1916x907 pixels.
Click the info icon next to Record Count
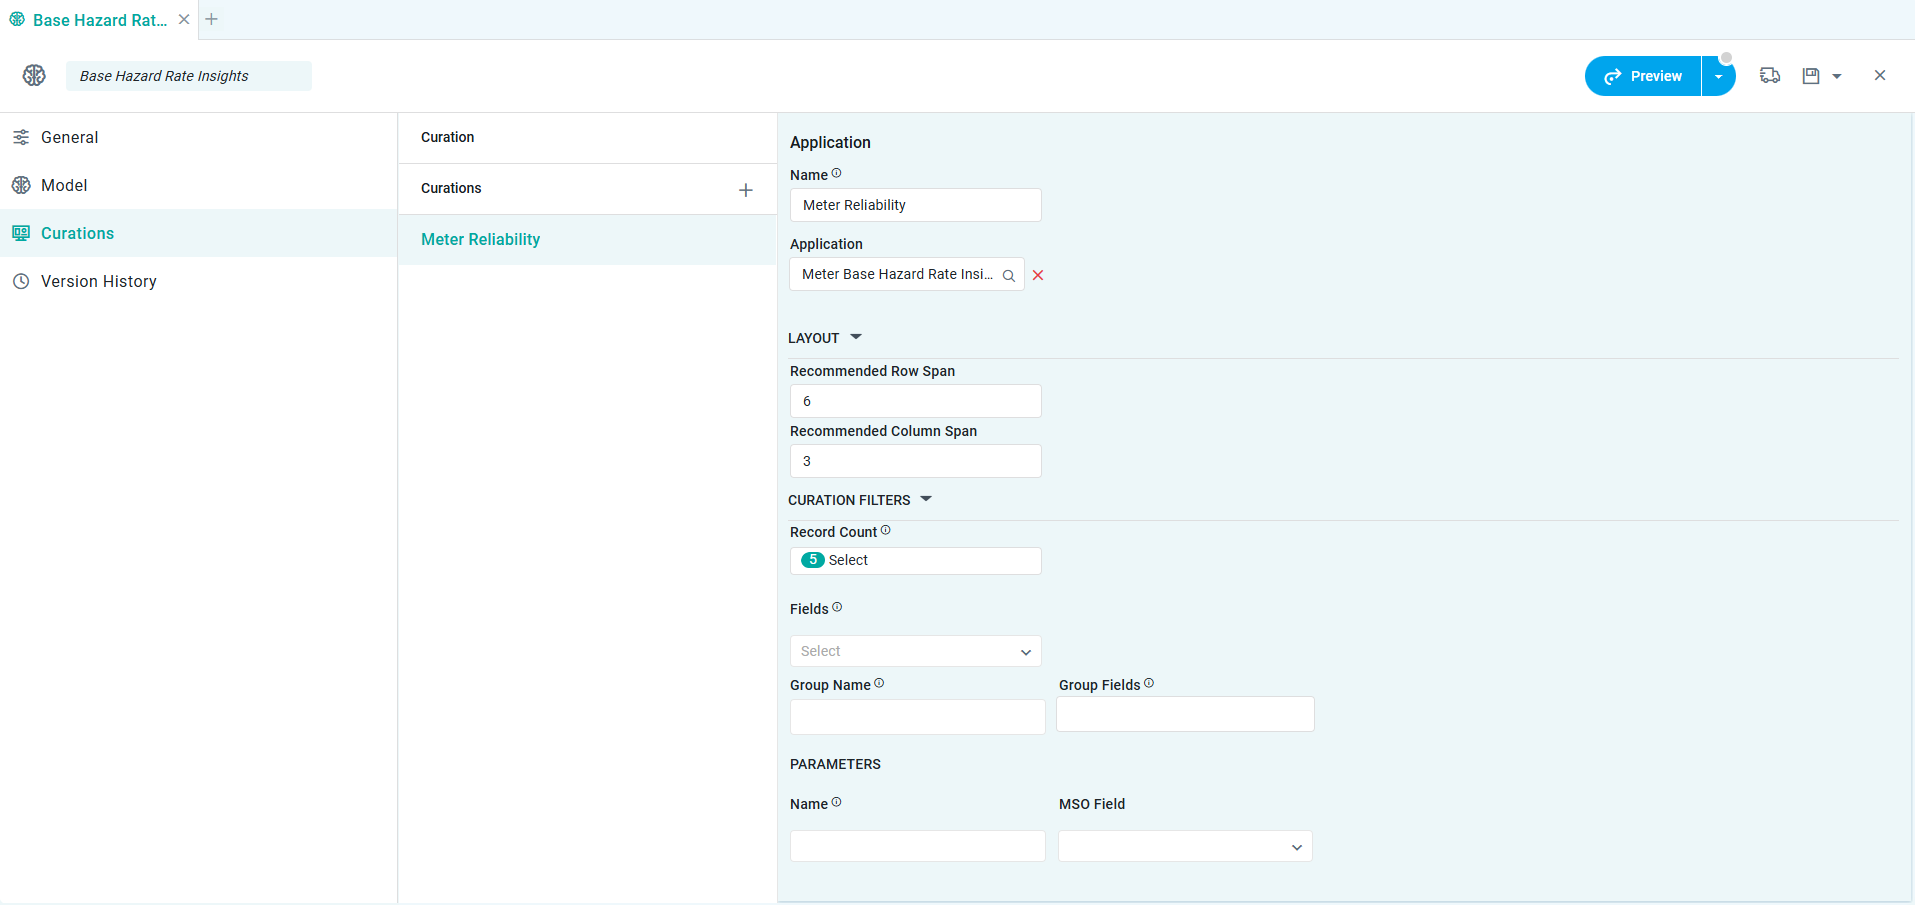885,531
